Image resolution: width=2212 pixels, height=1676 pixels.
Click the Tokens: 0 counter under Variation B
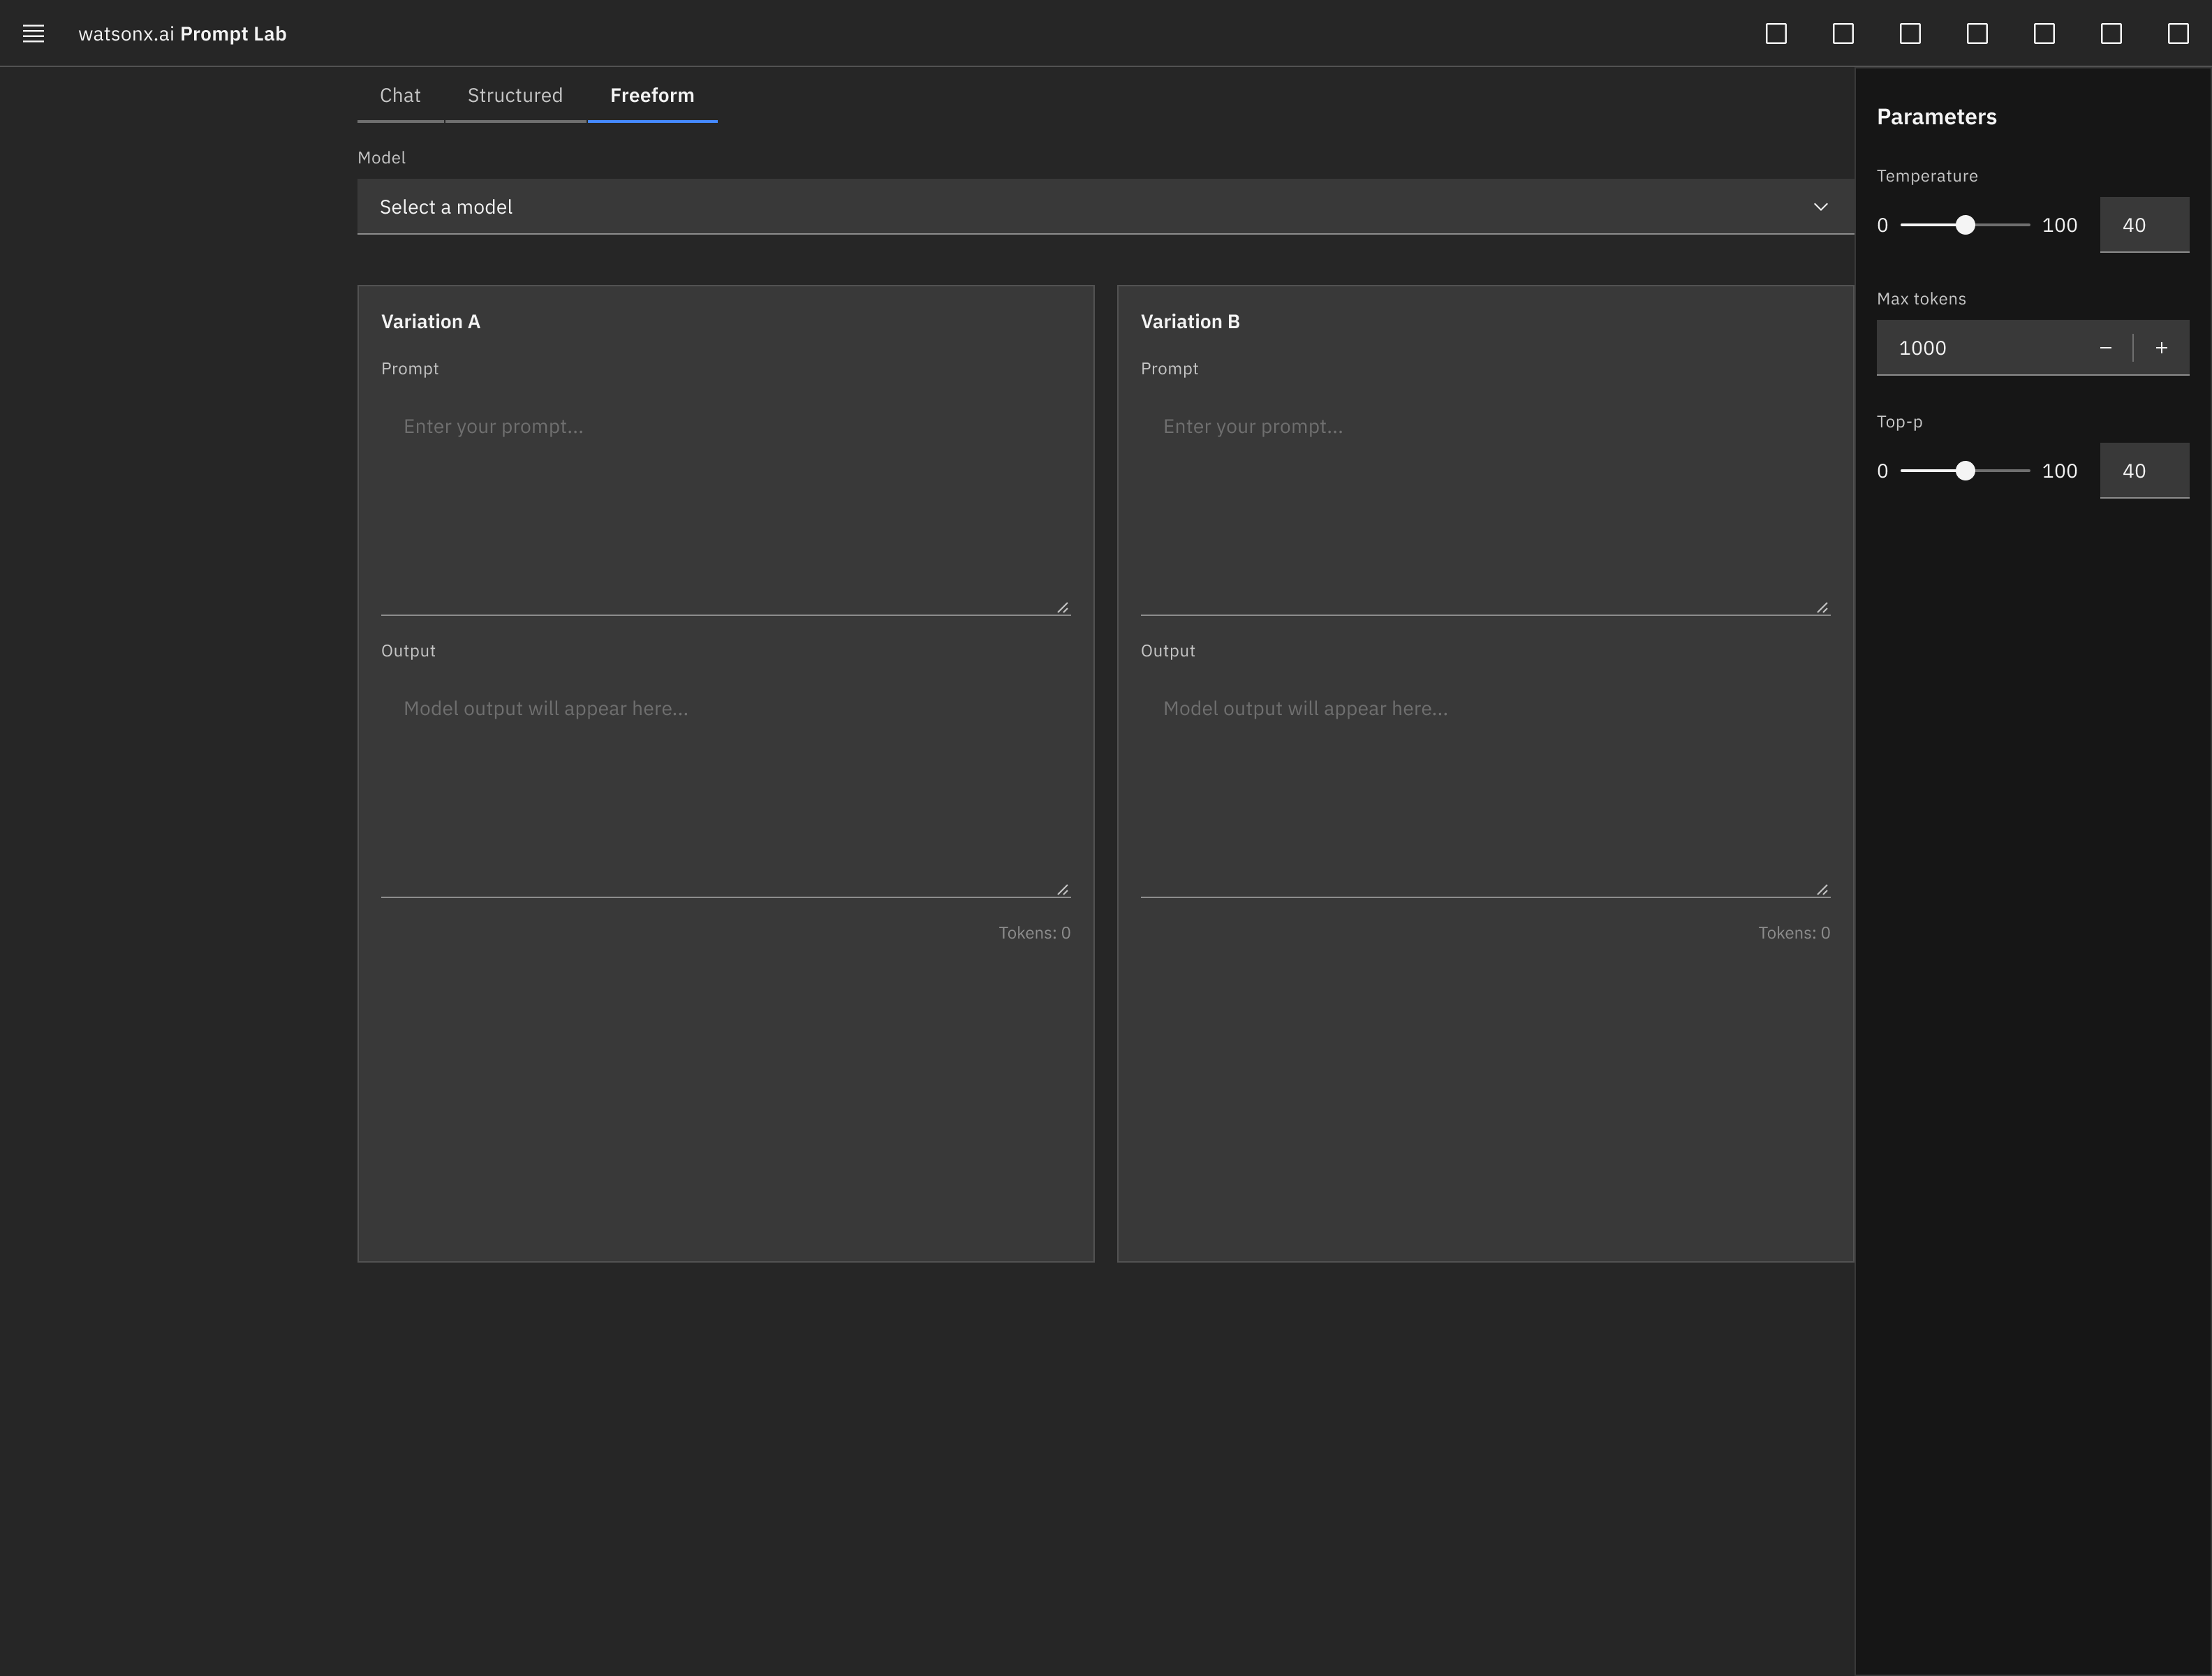coord(1794,933)
